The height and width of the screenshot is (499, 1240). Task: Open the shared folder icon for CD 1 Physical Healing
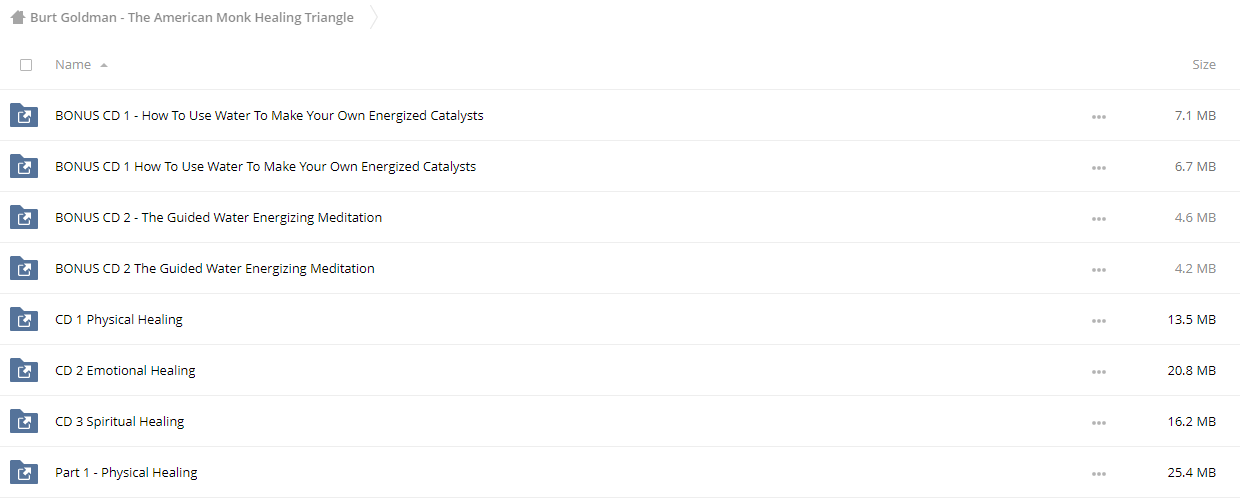[x=24, y=320]
